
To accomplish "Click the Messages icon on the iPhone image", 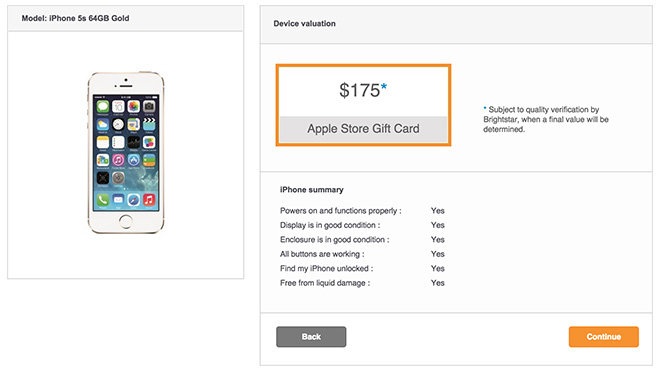I will click(x=103, y=107).
